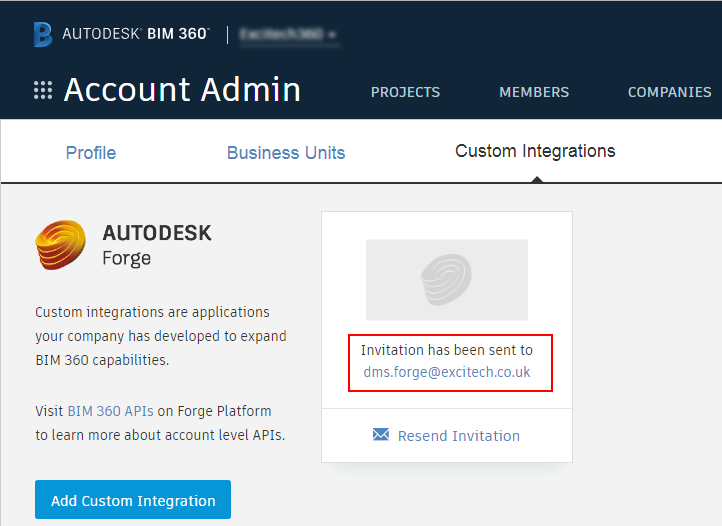Go to the MEMBERS navigation item
The image size is (722, 526).
[534, 92]
